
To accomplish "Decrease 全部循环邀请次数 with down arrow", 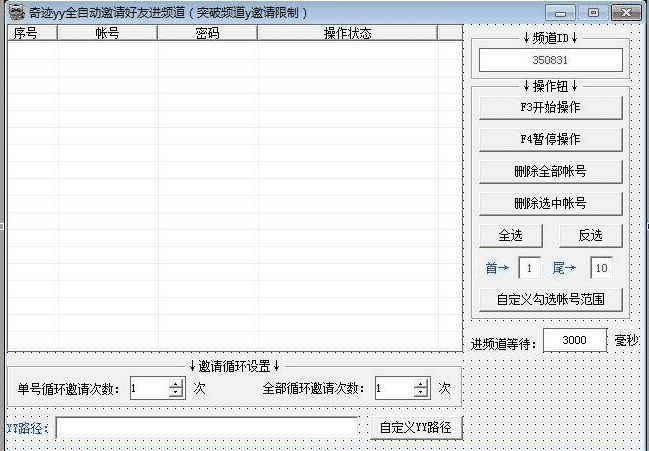I will point(421,393).
